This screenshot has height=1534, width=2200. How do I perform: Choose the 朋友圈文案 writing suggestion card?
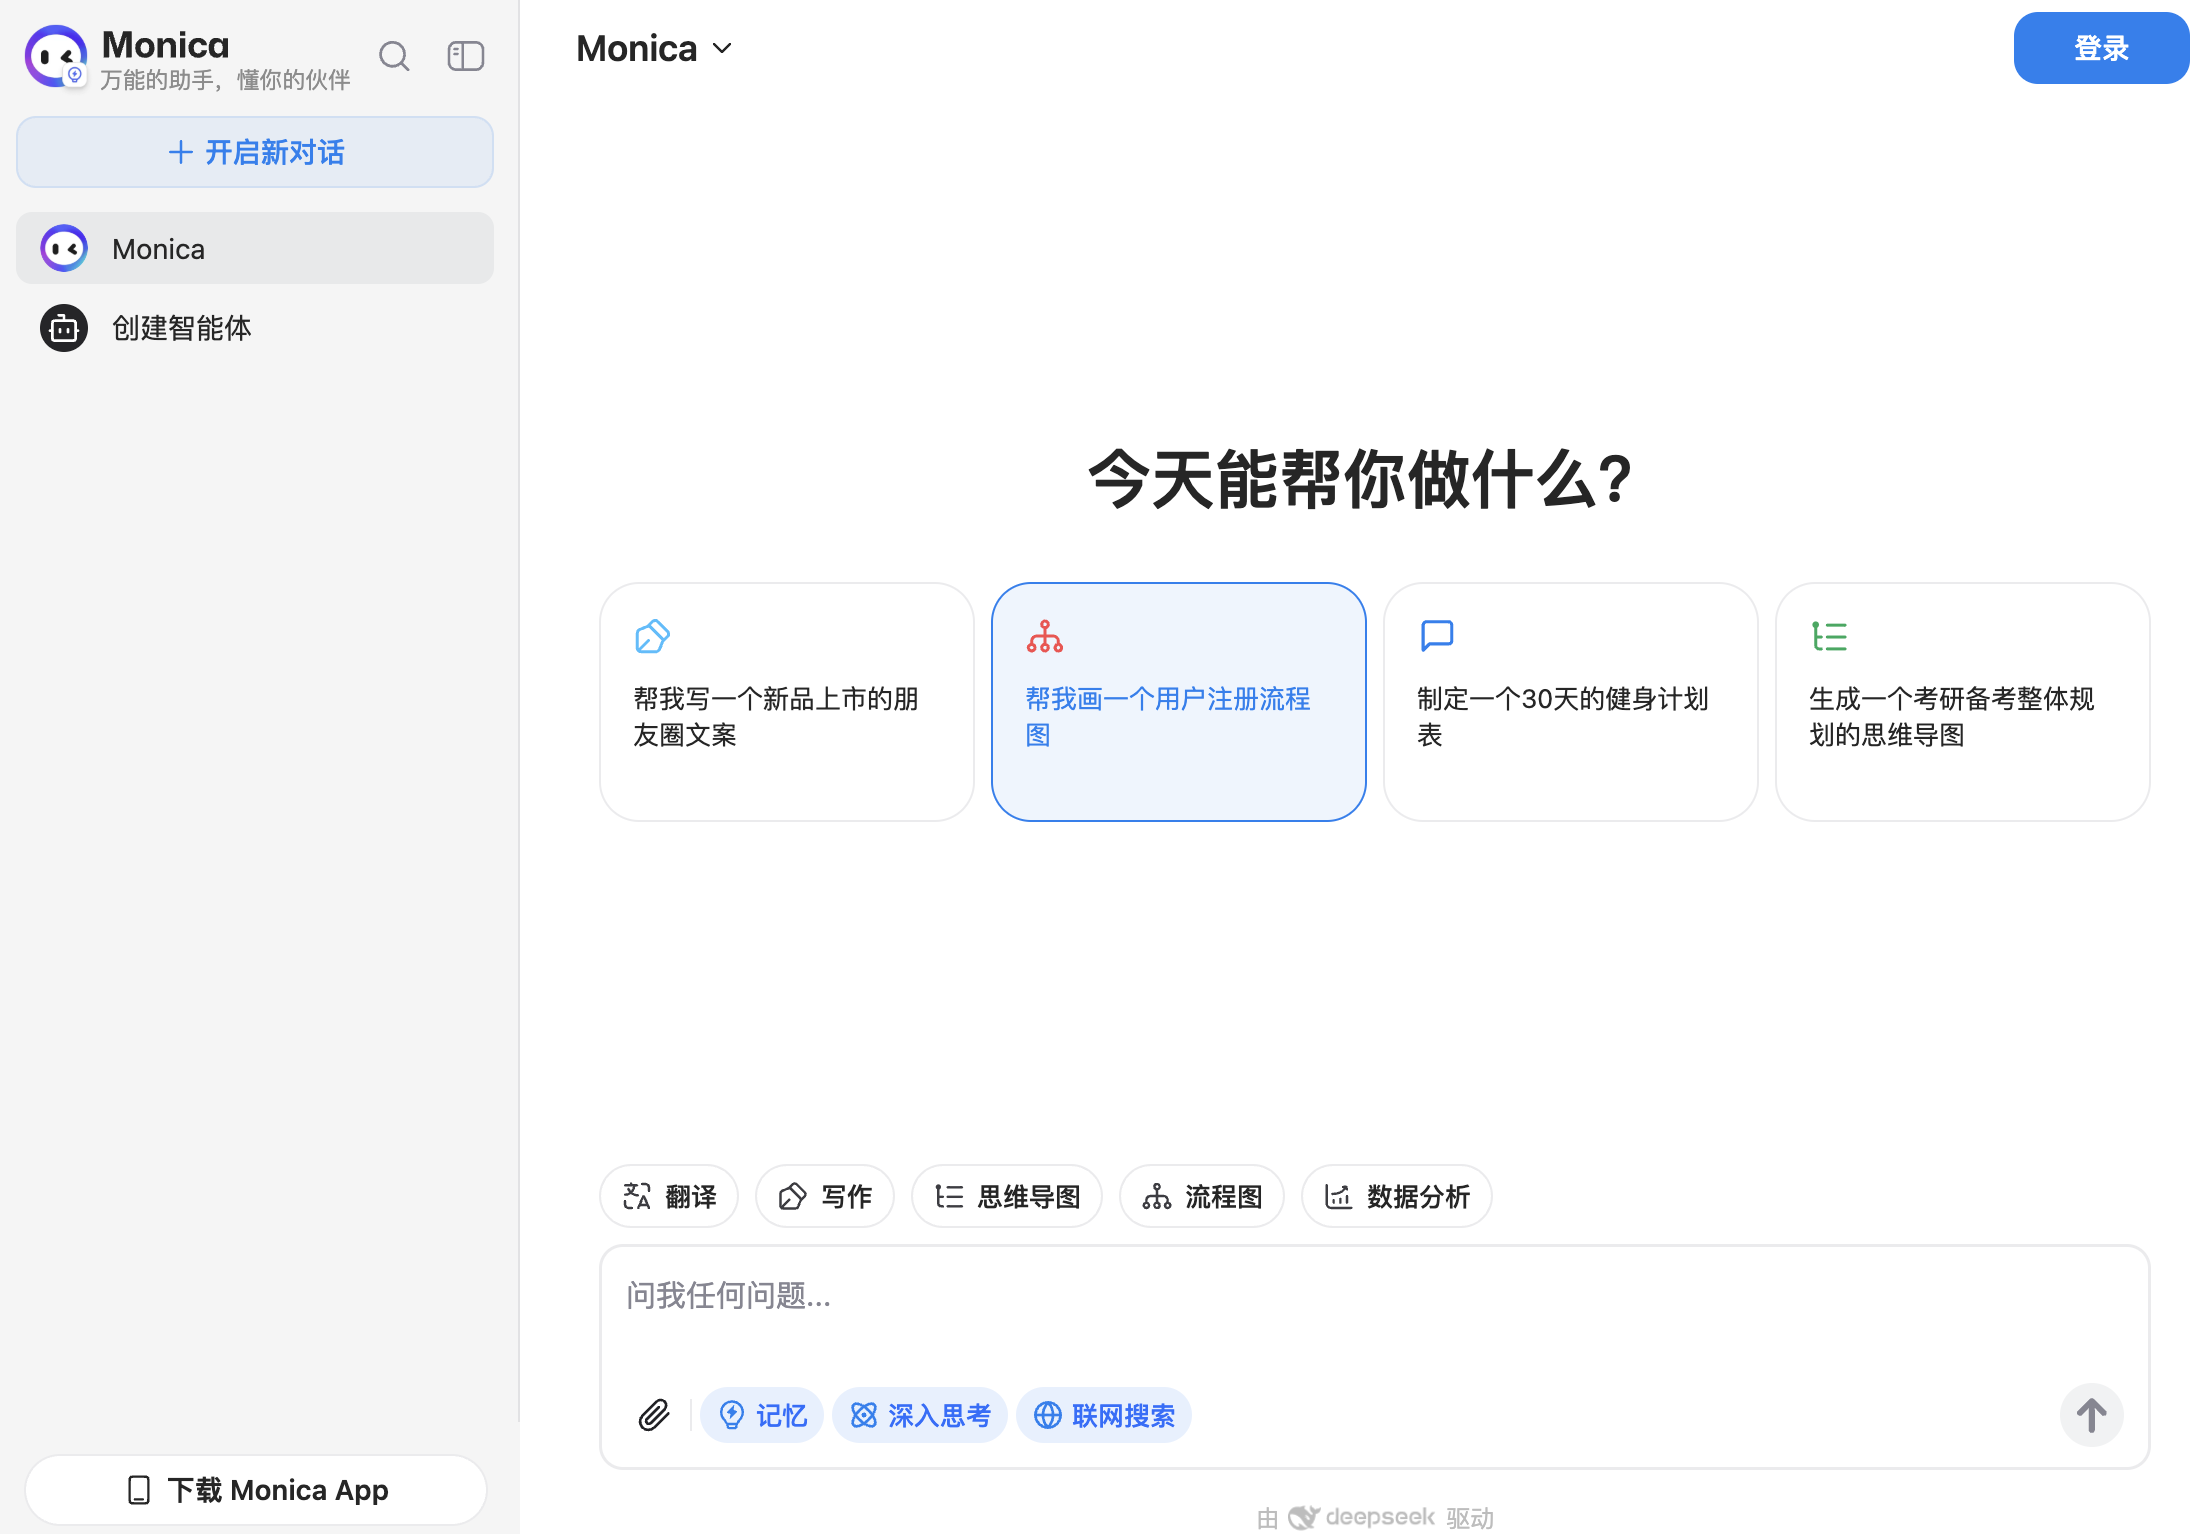[787, 702]
